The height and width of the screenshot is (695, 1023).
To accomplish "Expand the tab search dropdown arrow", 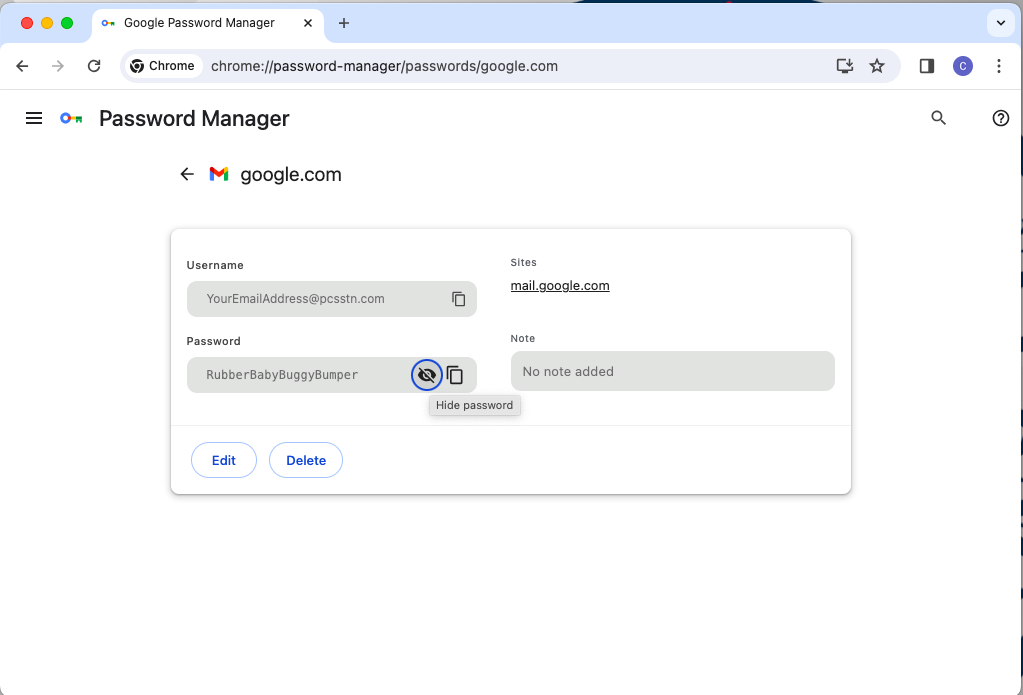I will [1001, 23].
